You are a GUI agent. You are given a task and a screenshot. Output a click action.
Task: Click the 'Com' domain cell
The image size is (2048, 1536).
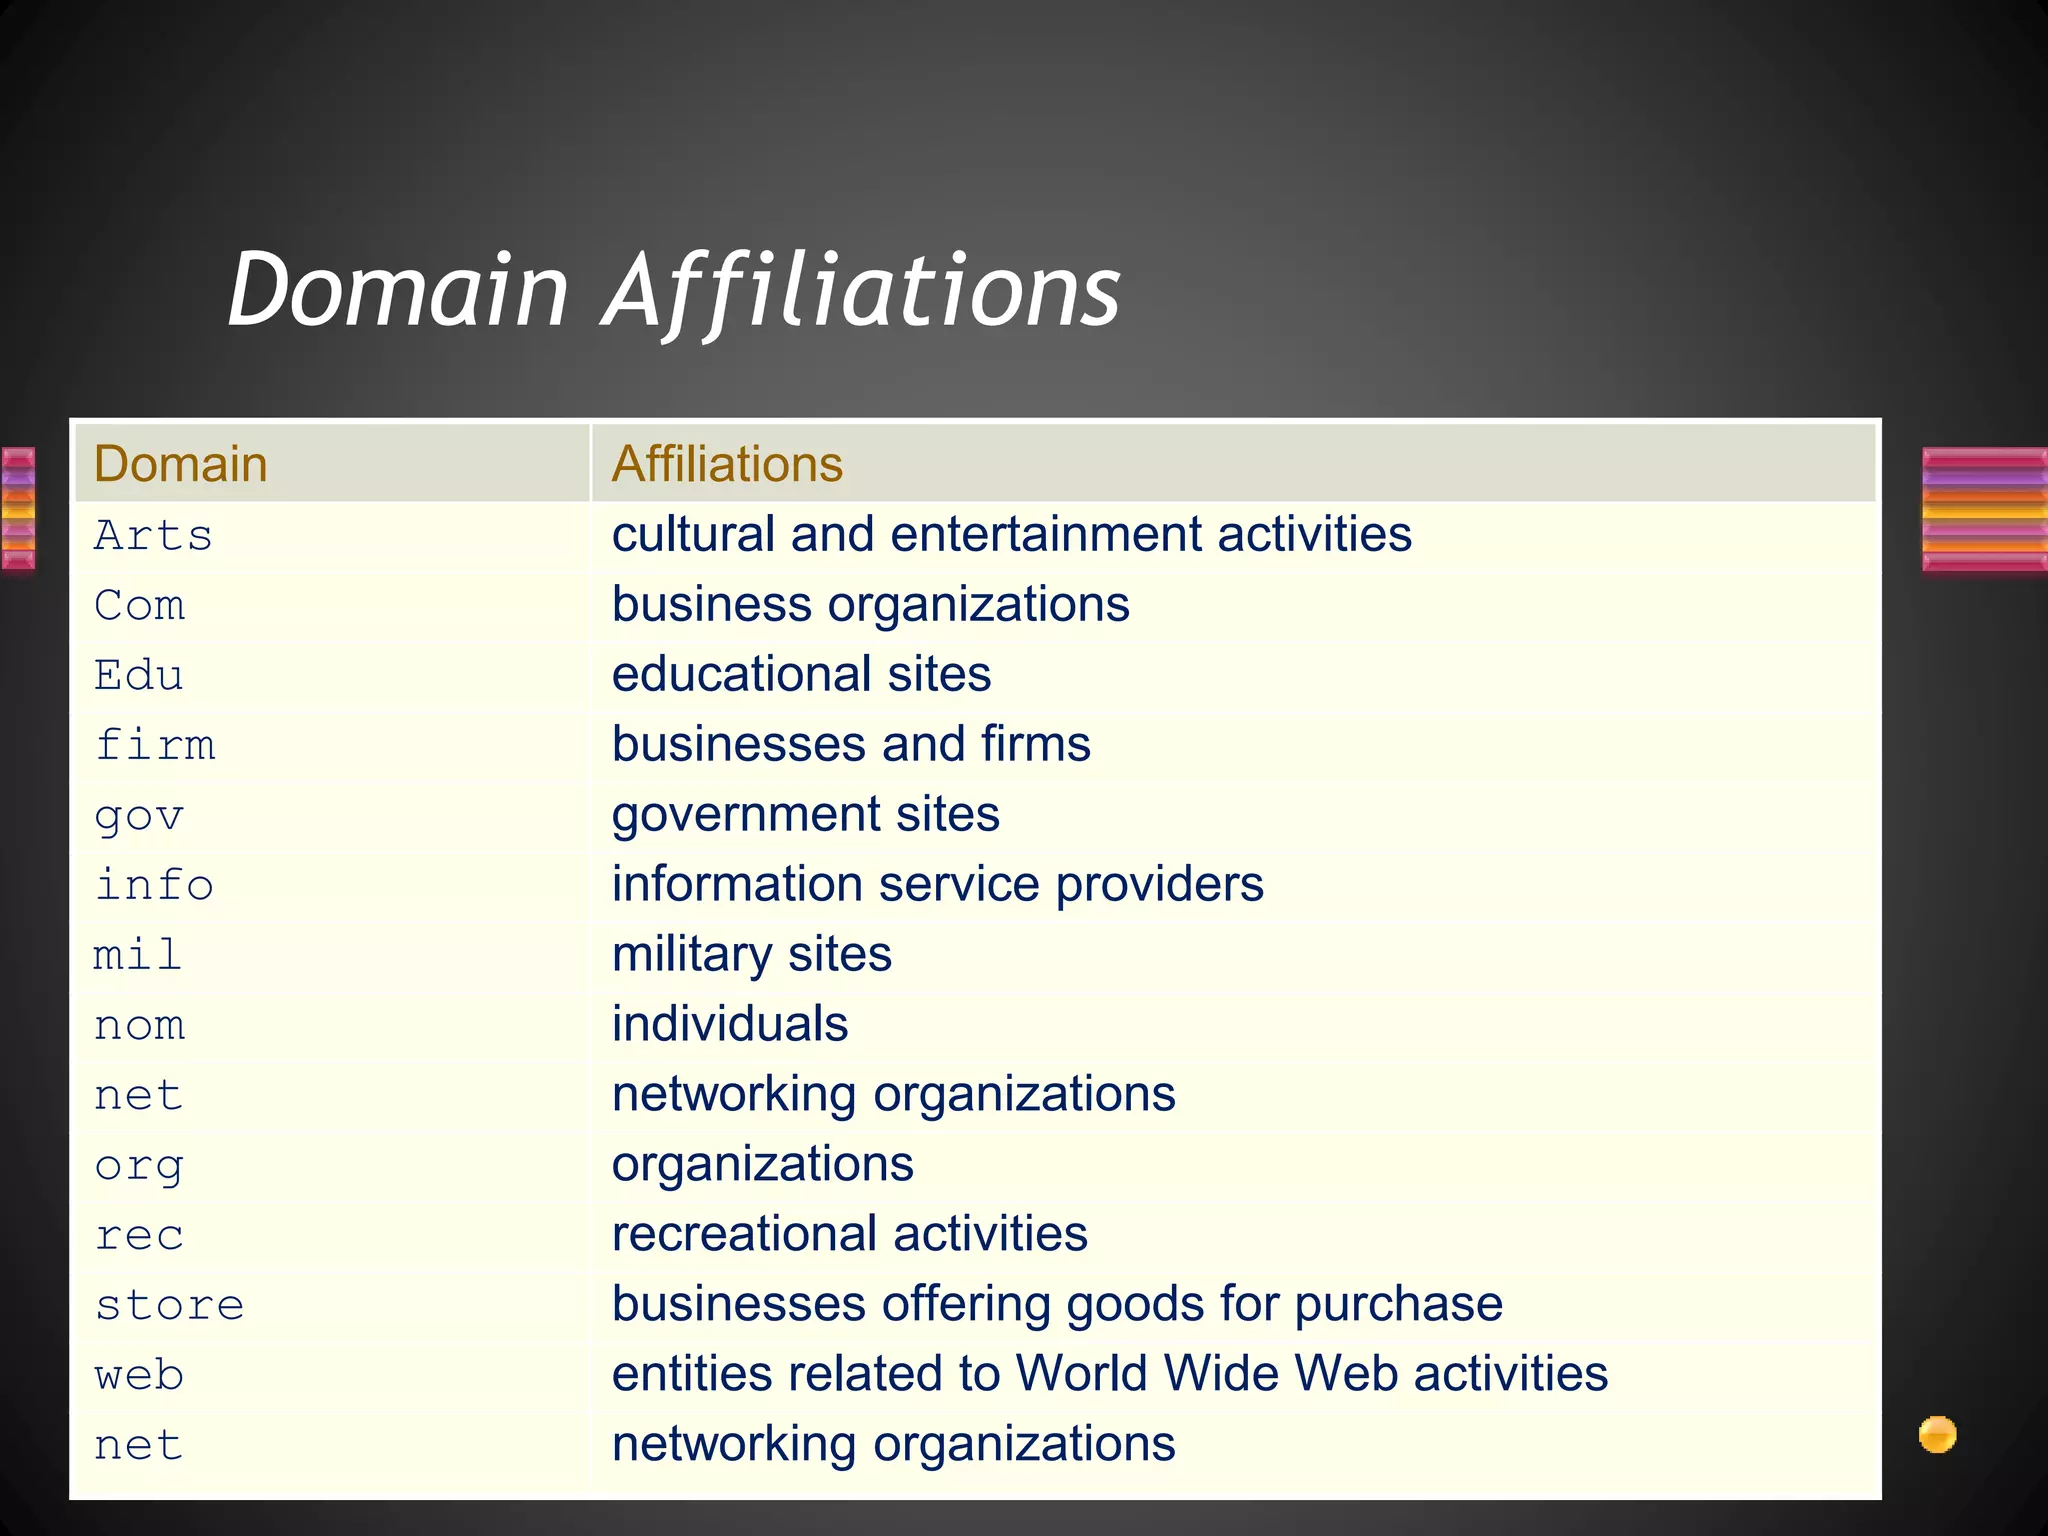(x=140, y=606)
